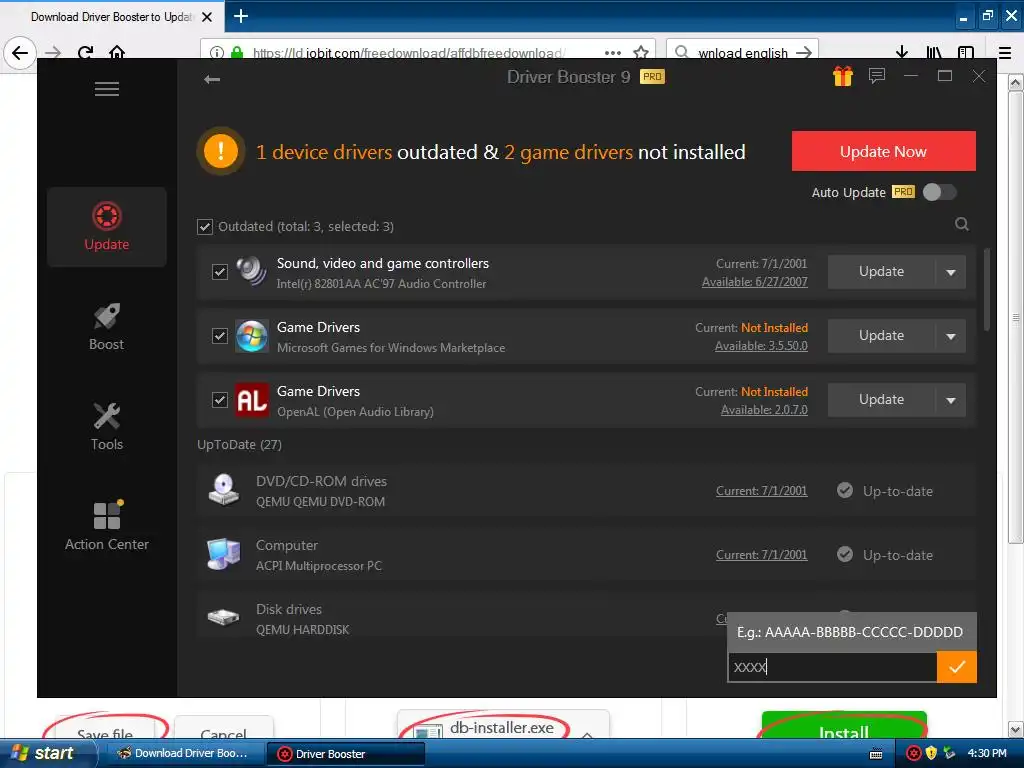The height and width of the screenshot is (768, 1024).
Task: Open the Available: 2.0.7.0 link
Action: pos(764,410)
